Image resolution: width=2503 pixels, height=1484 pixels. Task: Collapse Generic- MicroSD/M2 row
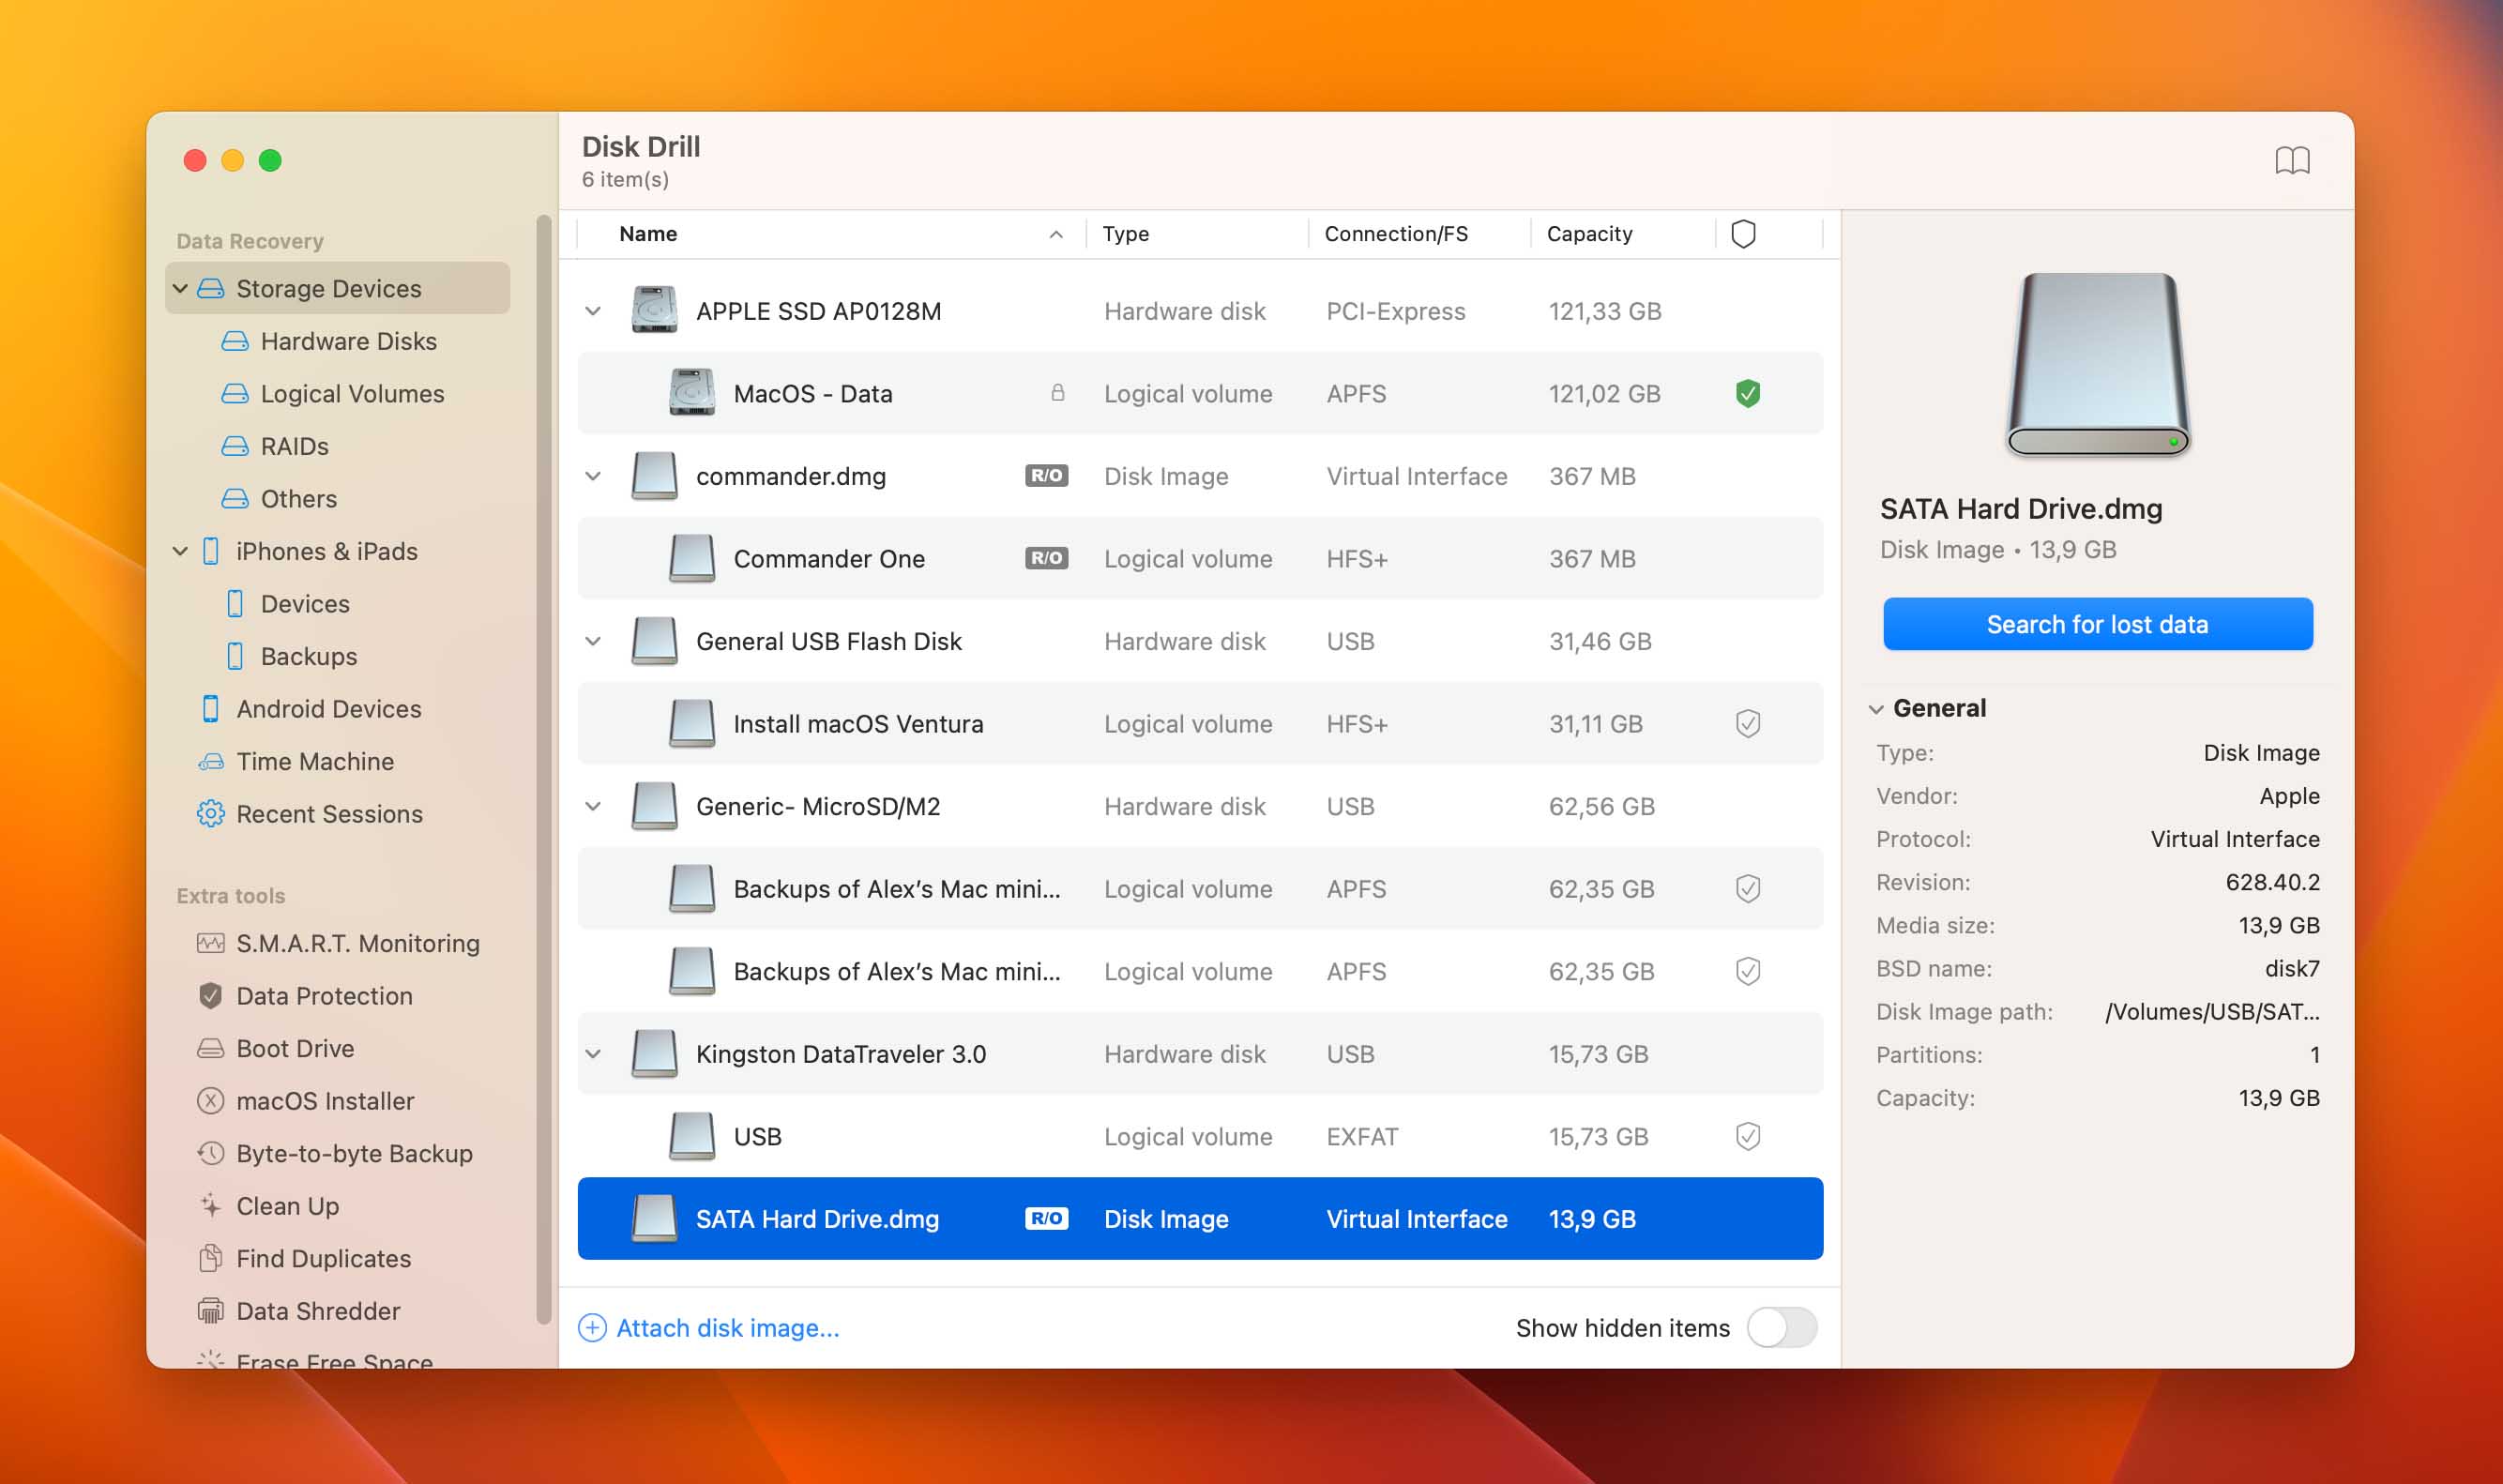(x=593, y=806)
